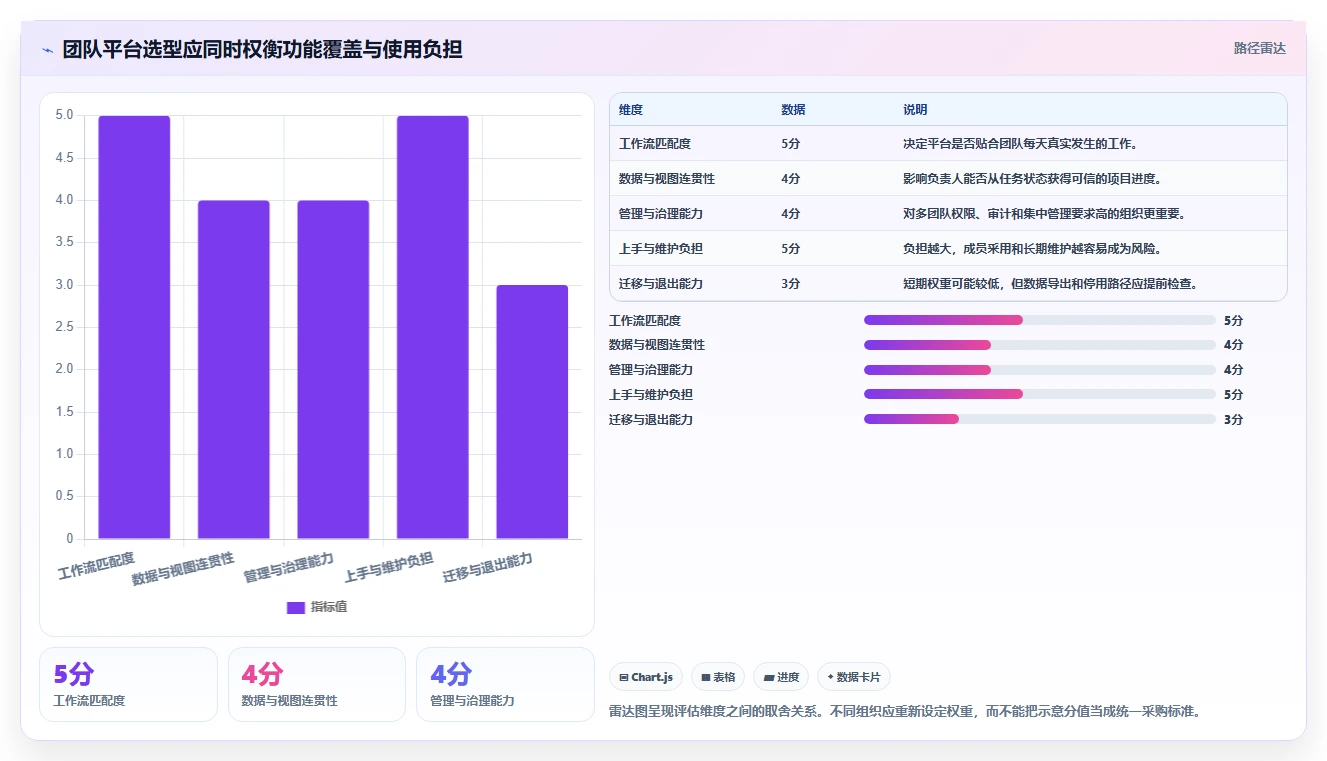Click the 迁移与退出能力 progress label

click(x=651, y=419)
